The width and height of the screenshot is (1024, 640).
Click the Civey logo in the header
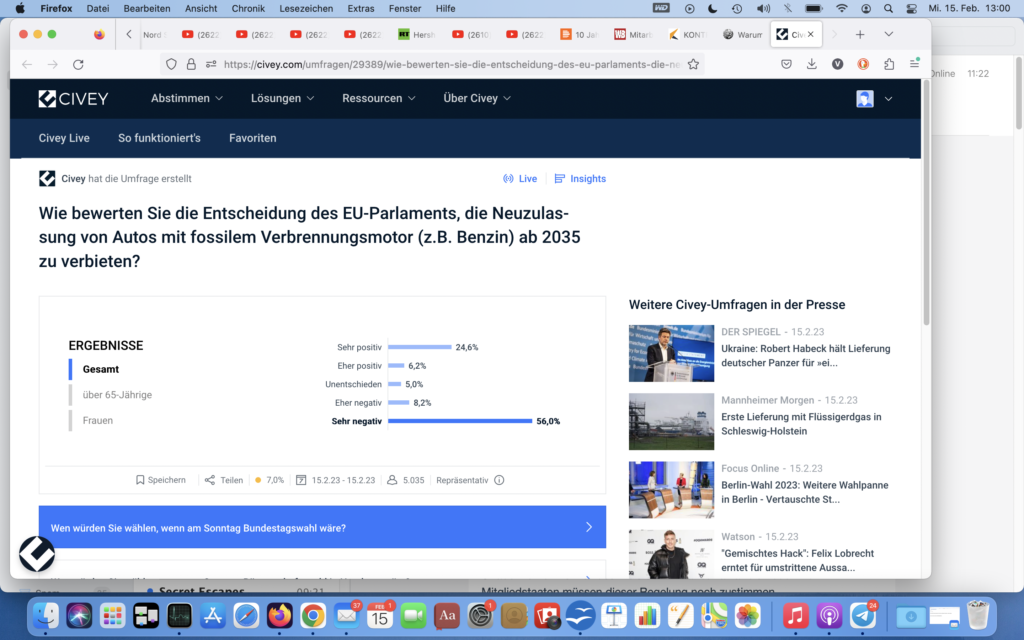pyautogui.click(x=73, y=98)
